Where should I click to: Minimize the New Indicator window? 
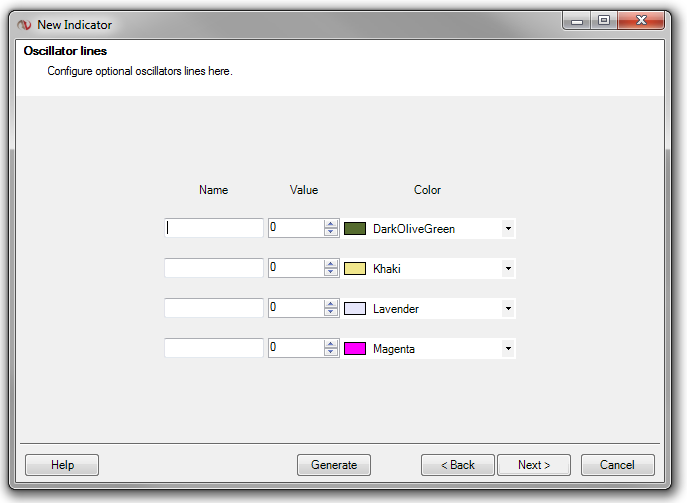[577, 21]
